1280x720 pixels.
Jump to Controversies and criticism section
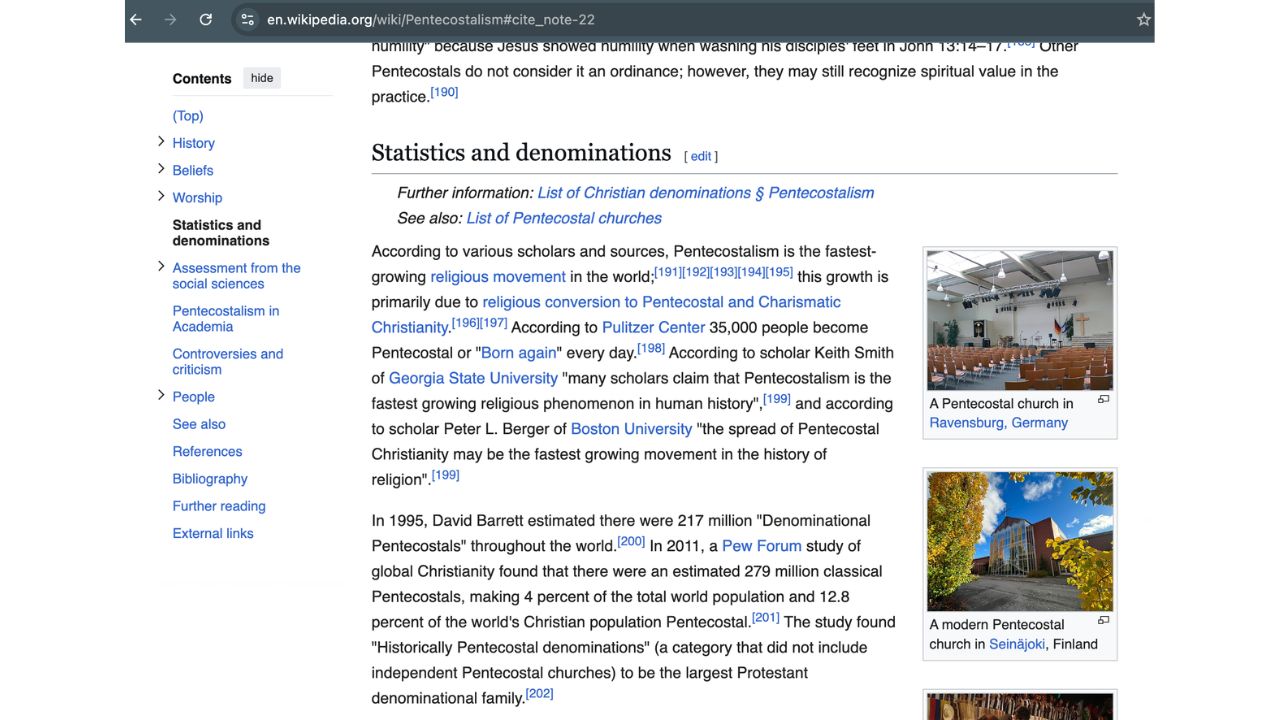point(227,361)
